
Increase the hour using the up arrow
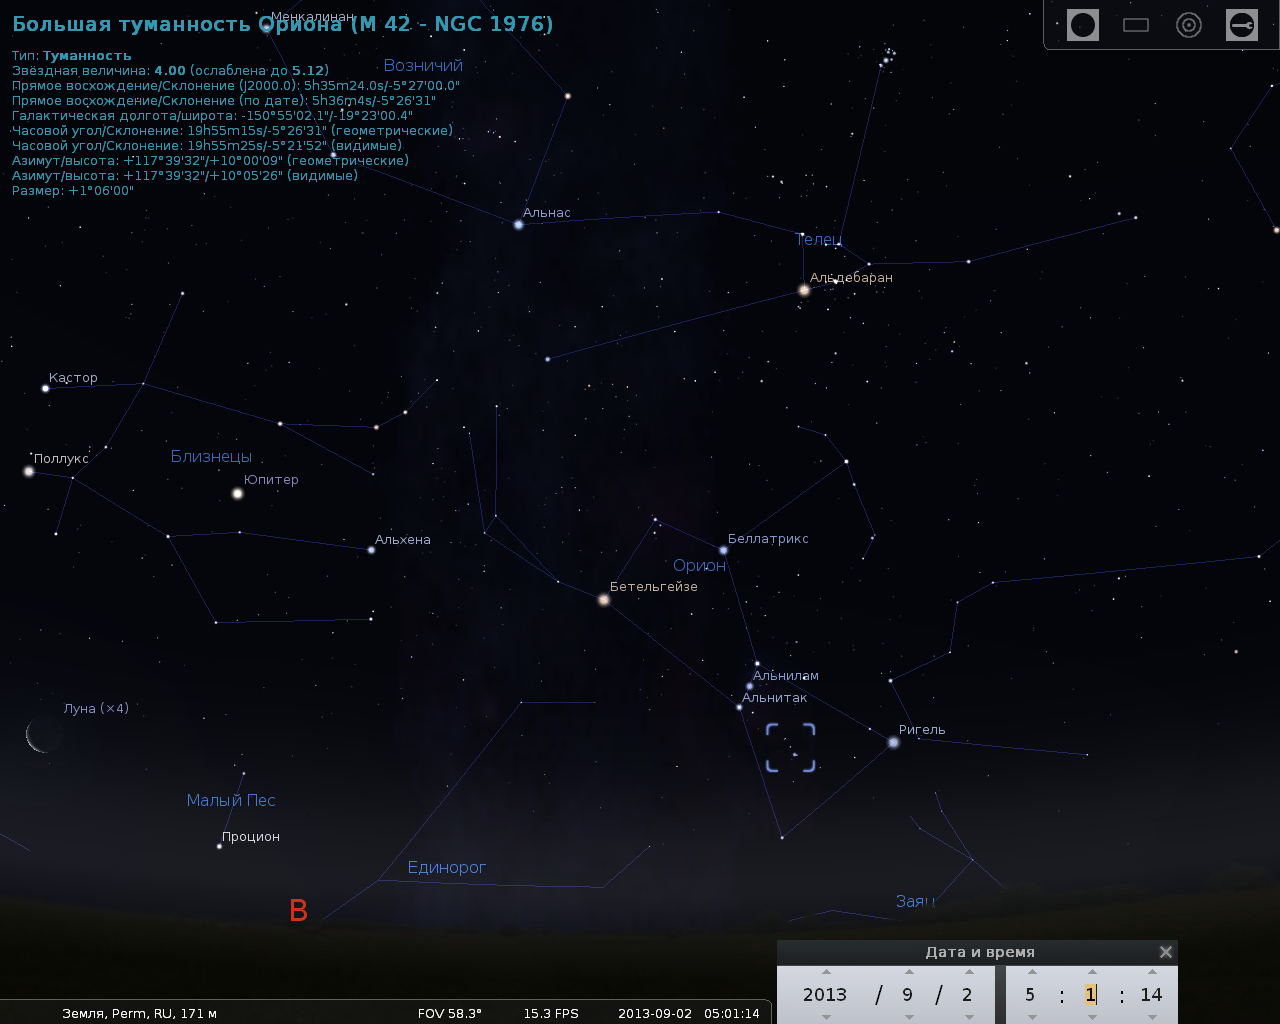[1031, 971]
